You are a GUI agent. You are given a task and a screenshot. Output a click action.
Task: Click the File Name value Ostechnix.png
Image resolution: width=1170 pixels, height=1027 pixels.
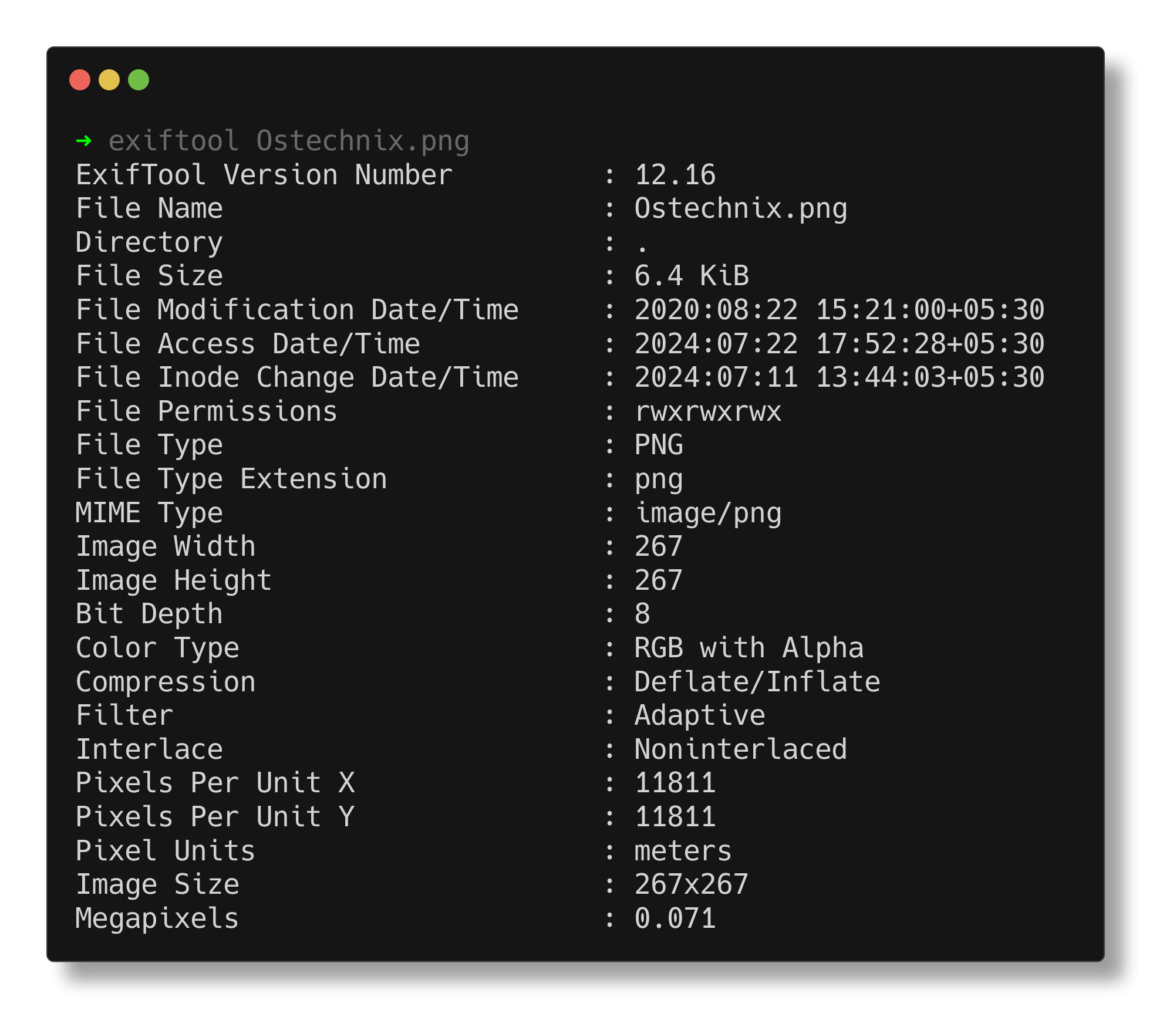[741, 208]
